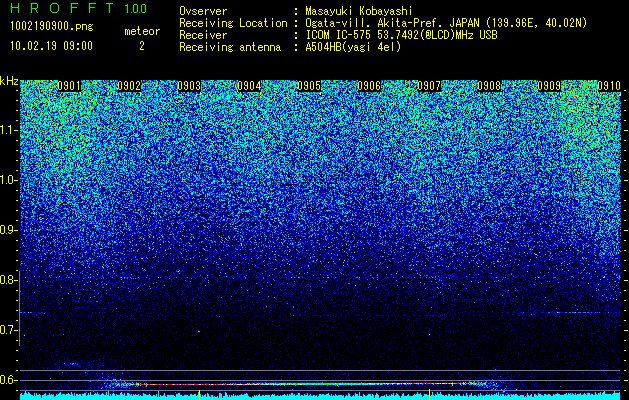The width and height of the screenshot is (629, 400).
Task: Click the 0904 time marker
Action: tap(249, 86)
